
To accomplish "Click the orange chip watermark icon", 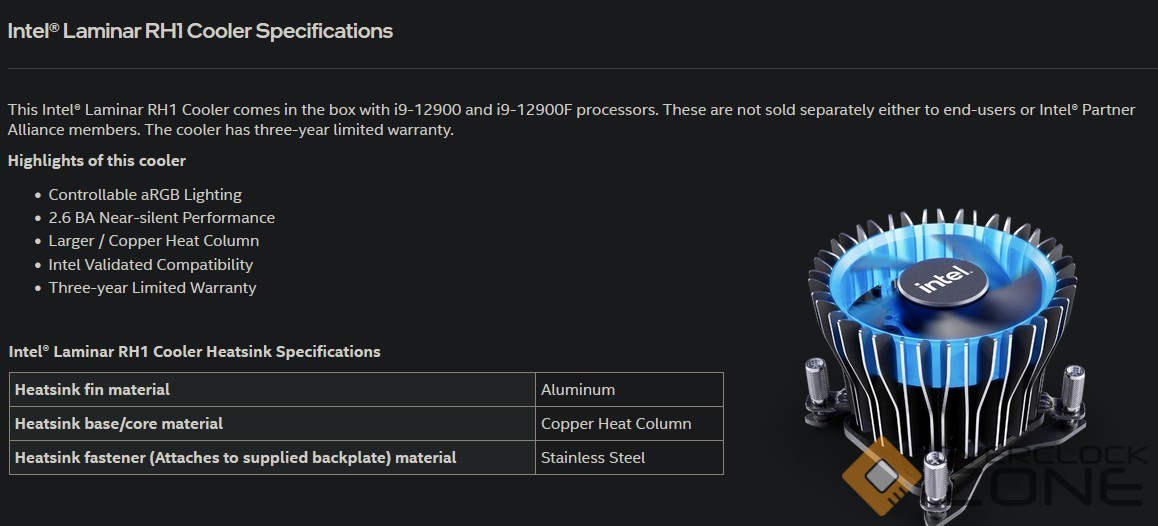I will 878,476.
